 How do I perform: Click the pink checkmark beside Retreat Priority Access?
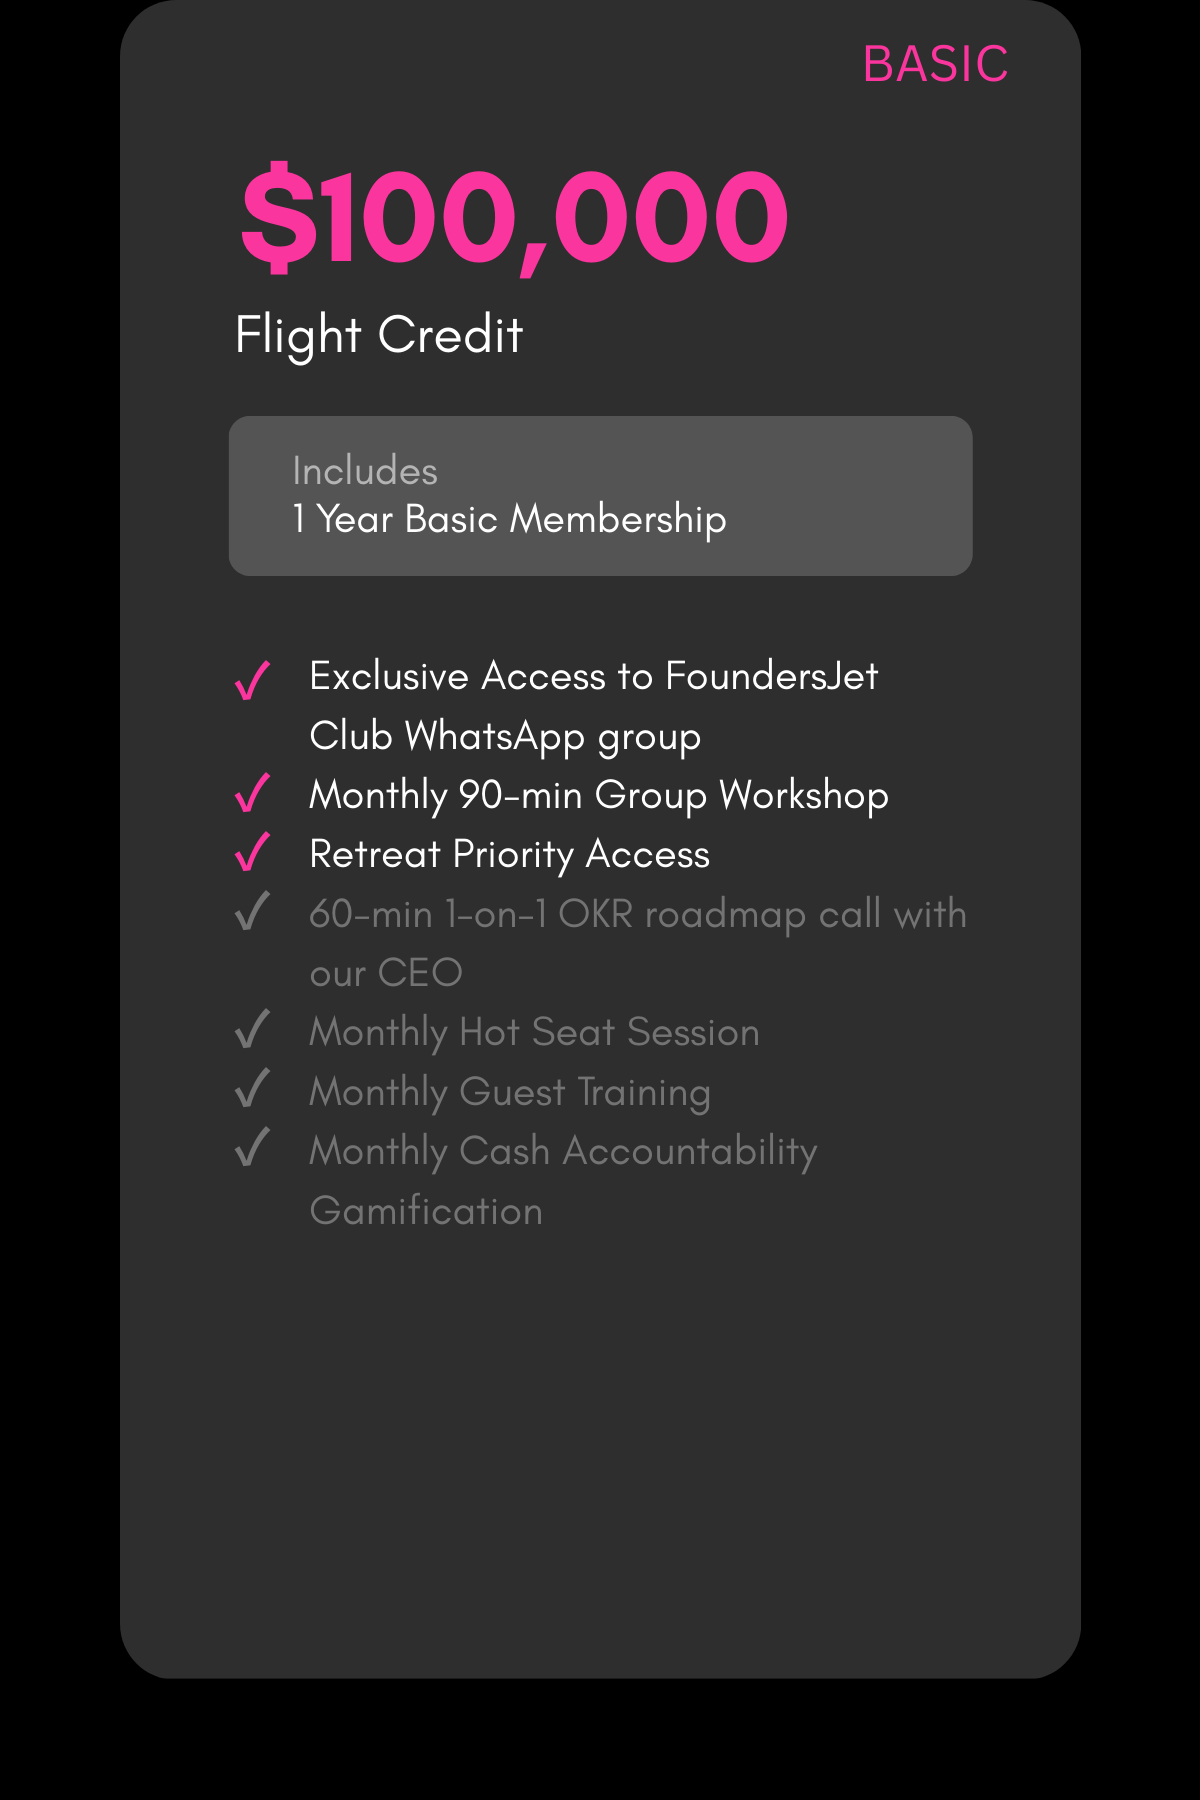pos(252,852)
